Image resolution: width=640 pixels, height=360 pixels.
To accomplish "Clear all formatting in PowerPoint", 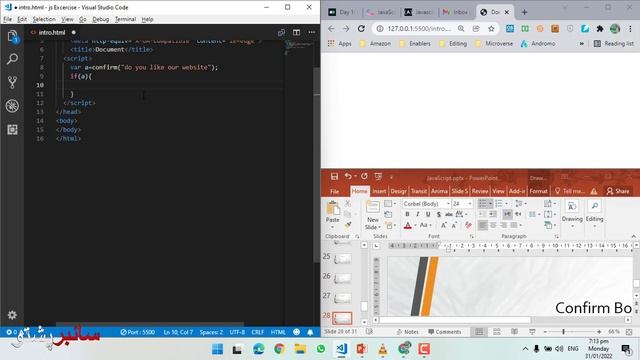I will click(x=469, y=225).
